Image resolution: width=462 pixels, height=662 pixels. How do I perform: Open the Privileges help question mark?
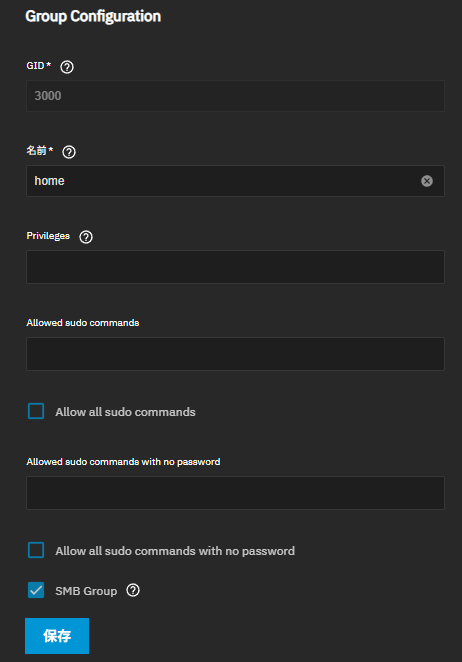86,237
